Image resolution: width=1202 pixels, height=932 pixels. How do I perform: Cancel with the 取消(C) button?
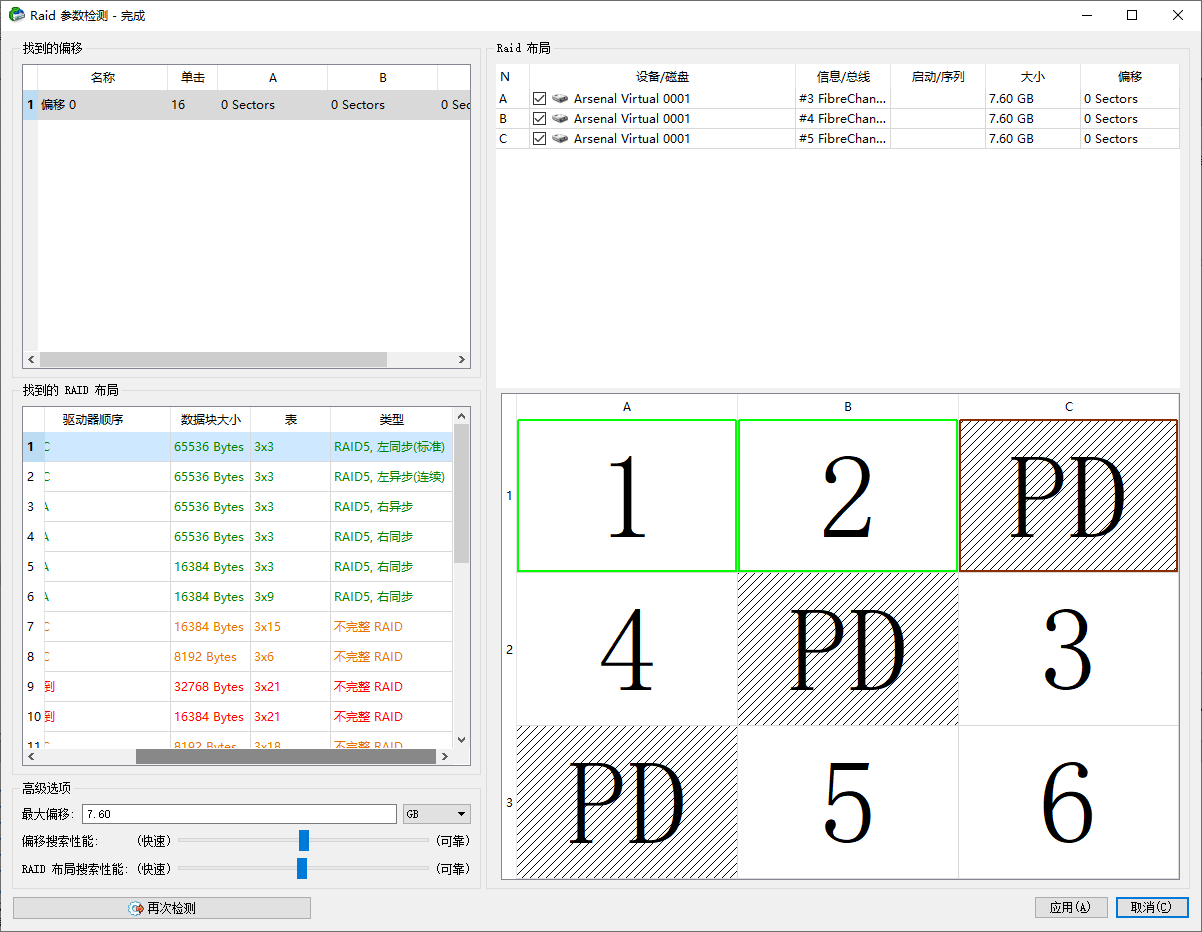click(1151, 907)
